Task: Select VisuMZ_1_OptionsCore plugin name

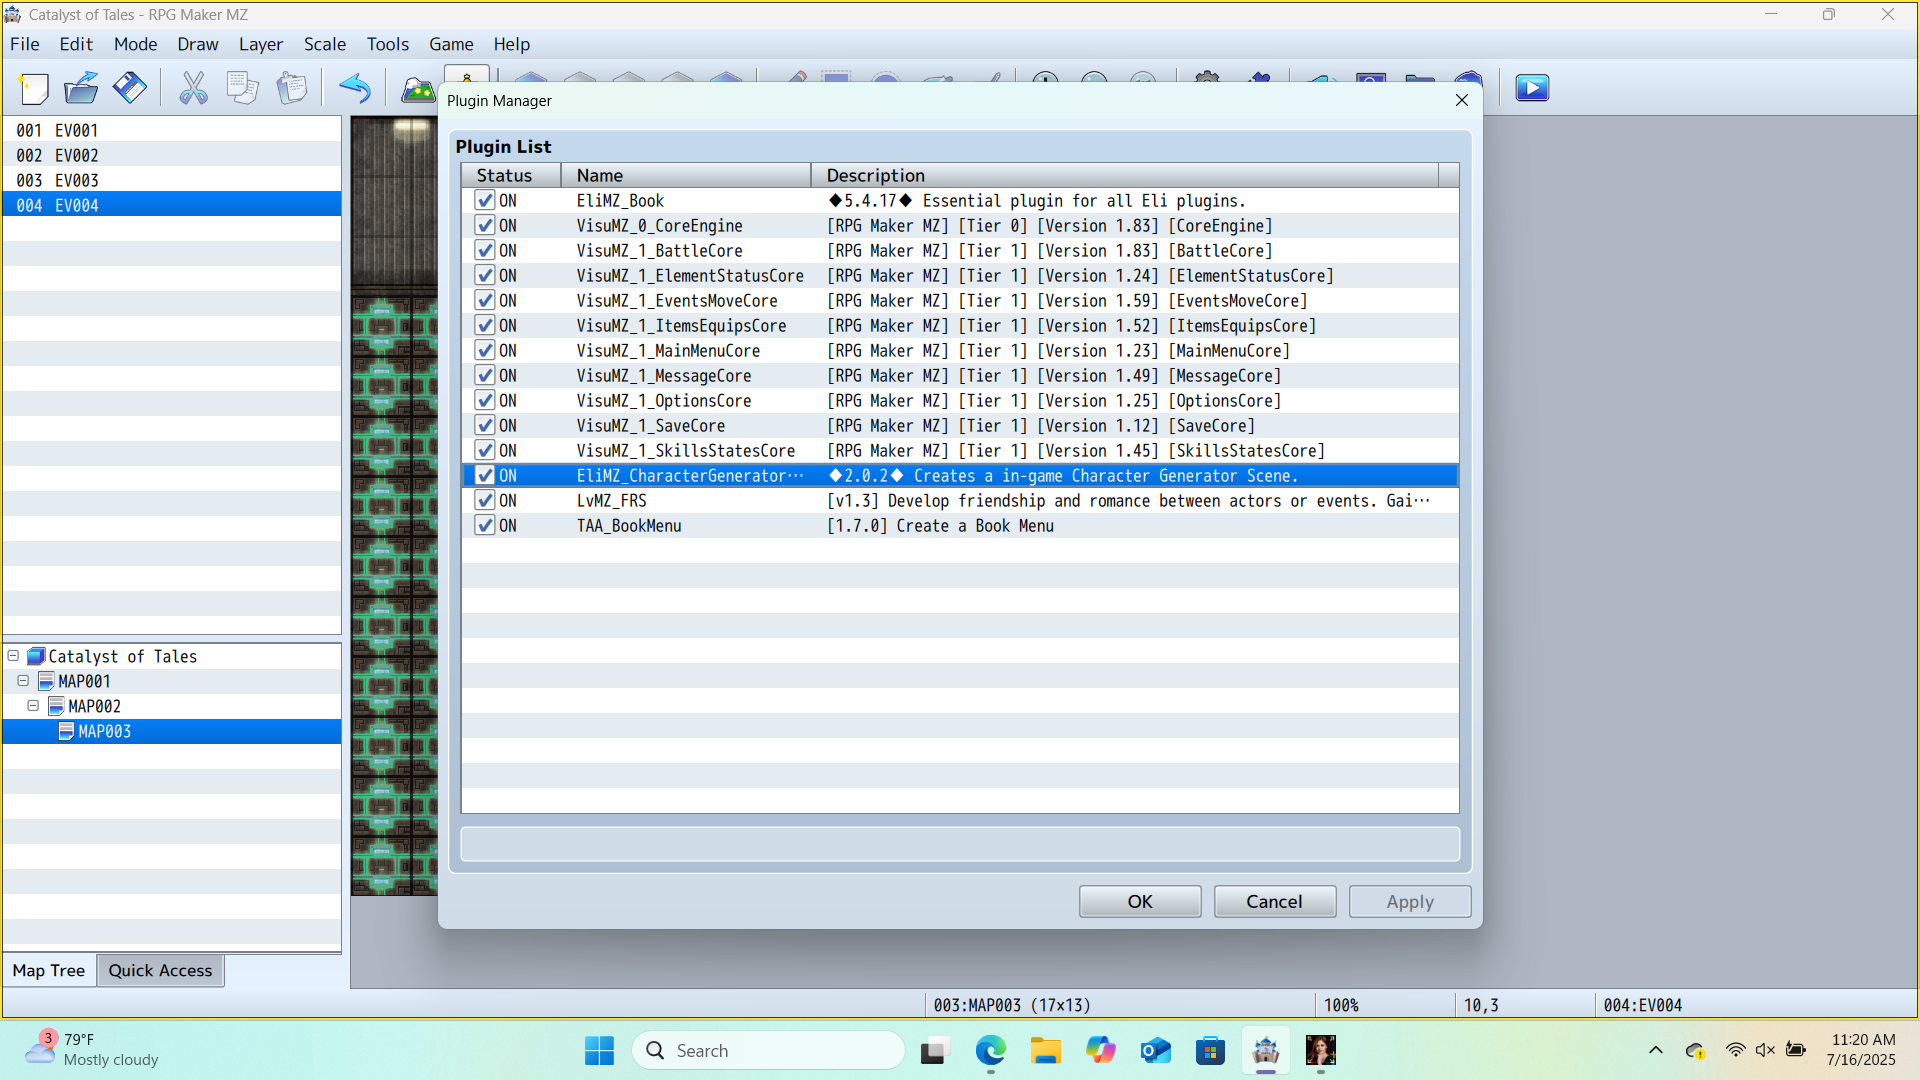Action: pos(664,401)
